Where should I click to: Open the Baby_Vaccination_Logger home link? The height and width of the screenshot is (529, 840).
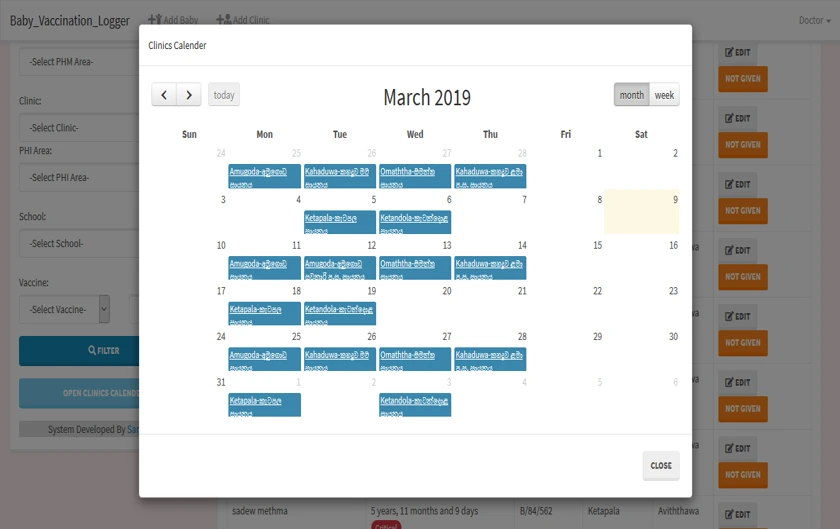pyautogui.click(x=69, y=20)
